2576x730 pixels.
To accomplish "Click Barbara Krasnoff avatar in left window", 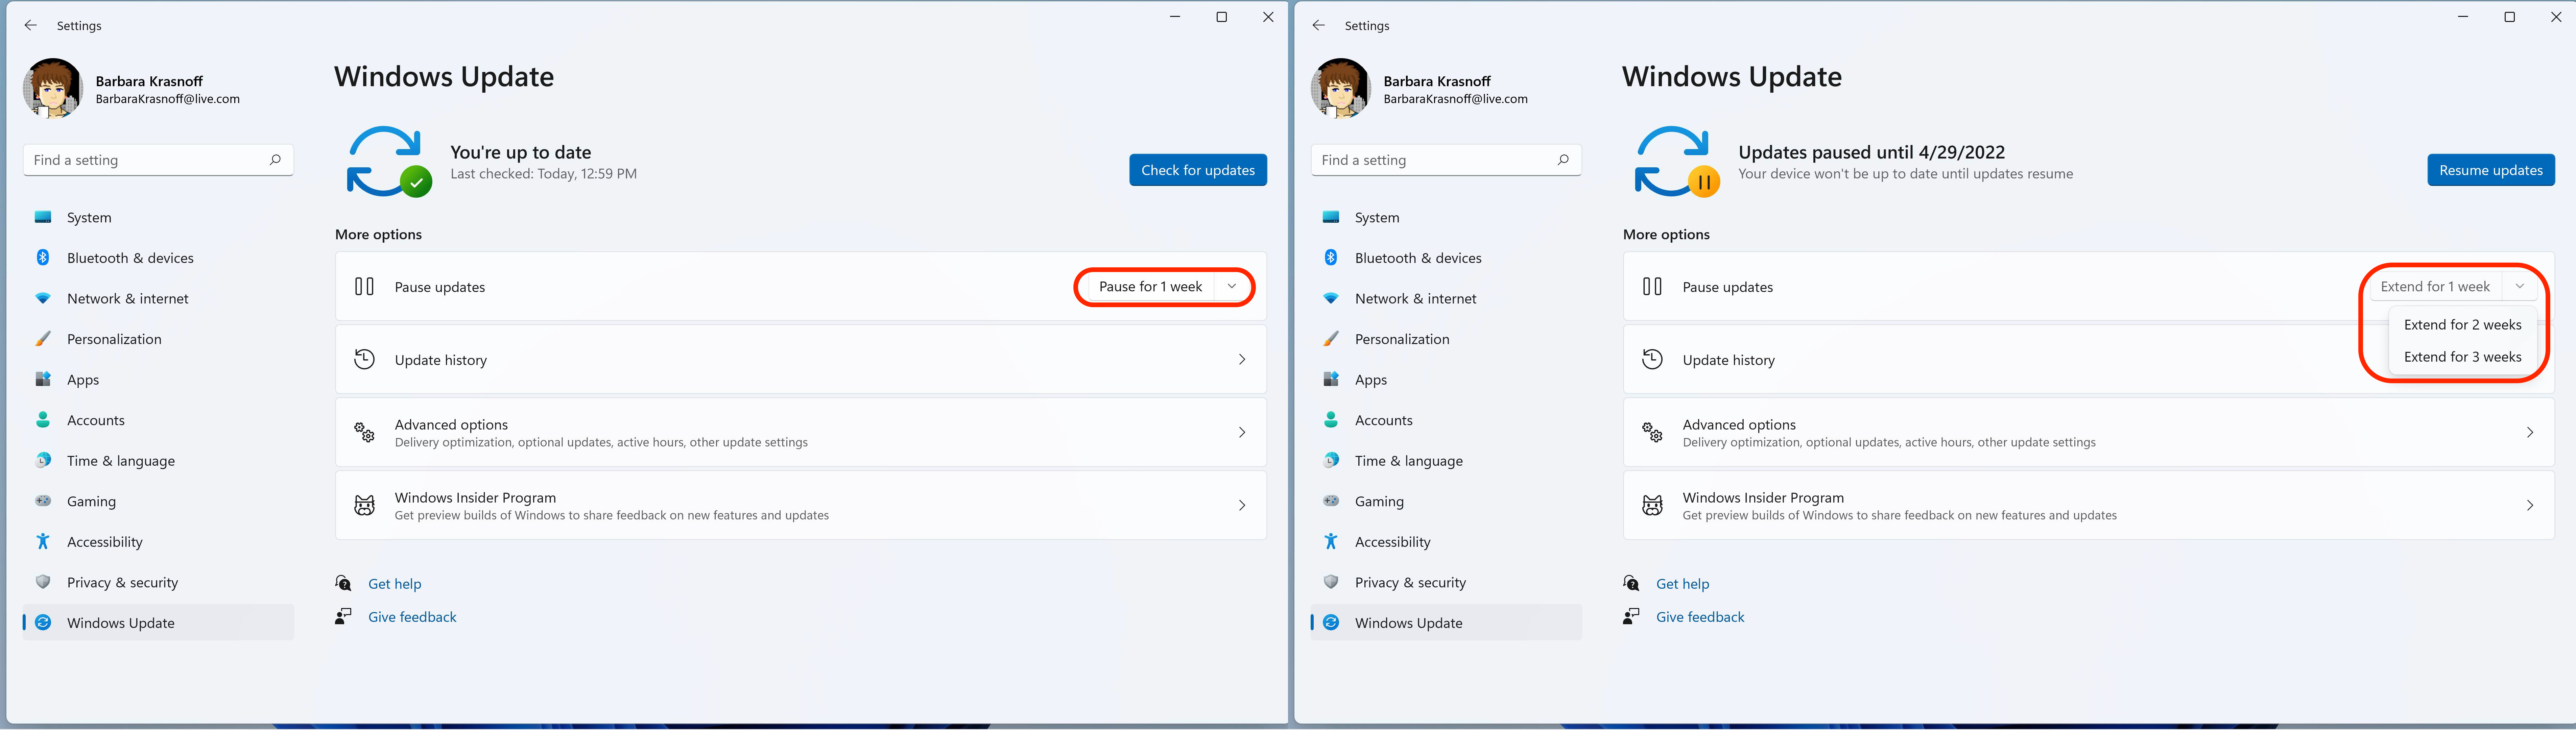I will [53, 88].
